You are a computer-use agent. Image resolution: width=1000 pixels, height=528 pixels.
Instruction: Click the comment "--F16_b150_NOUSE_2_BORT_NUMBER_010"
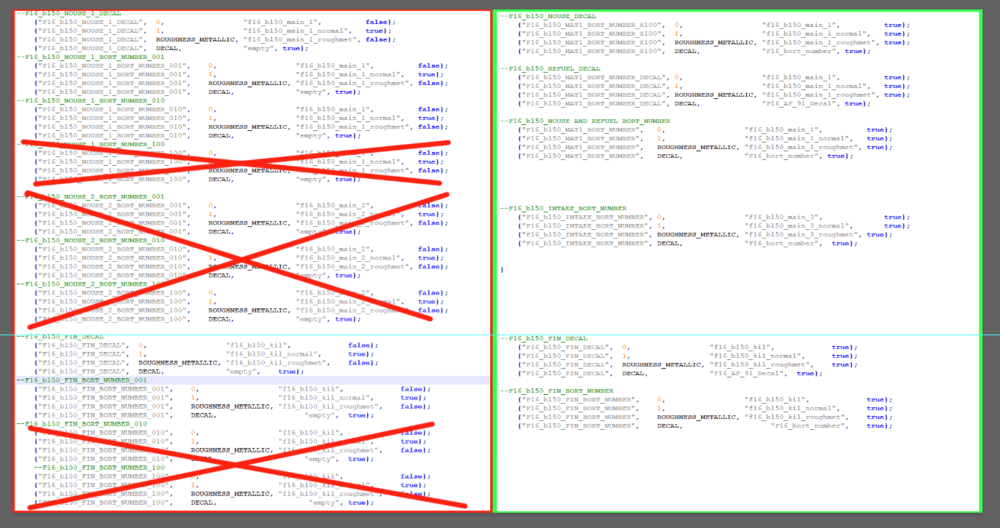click(x=91, y=240)
